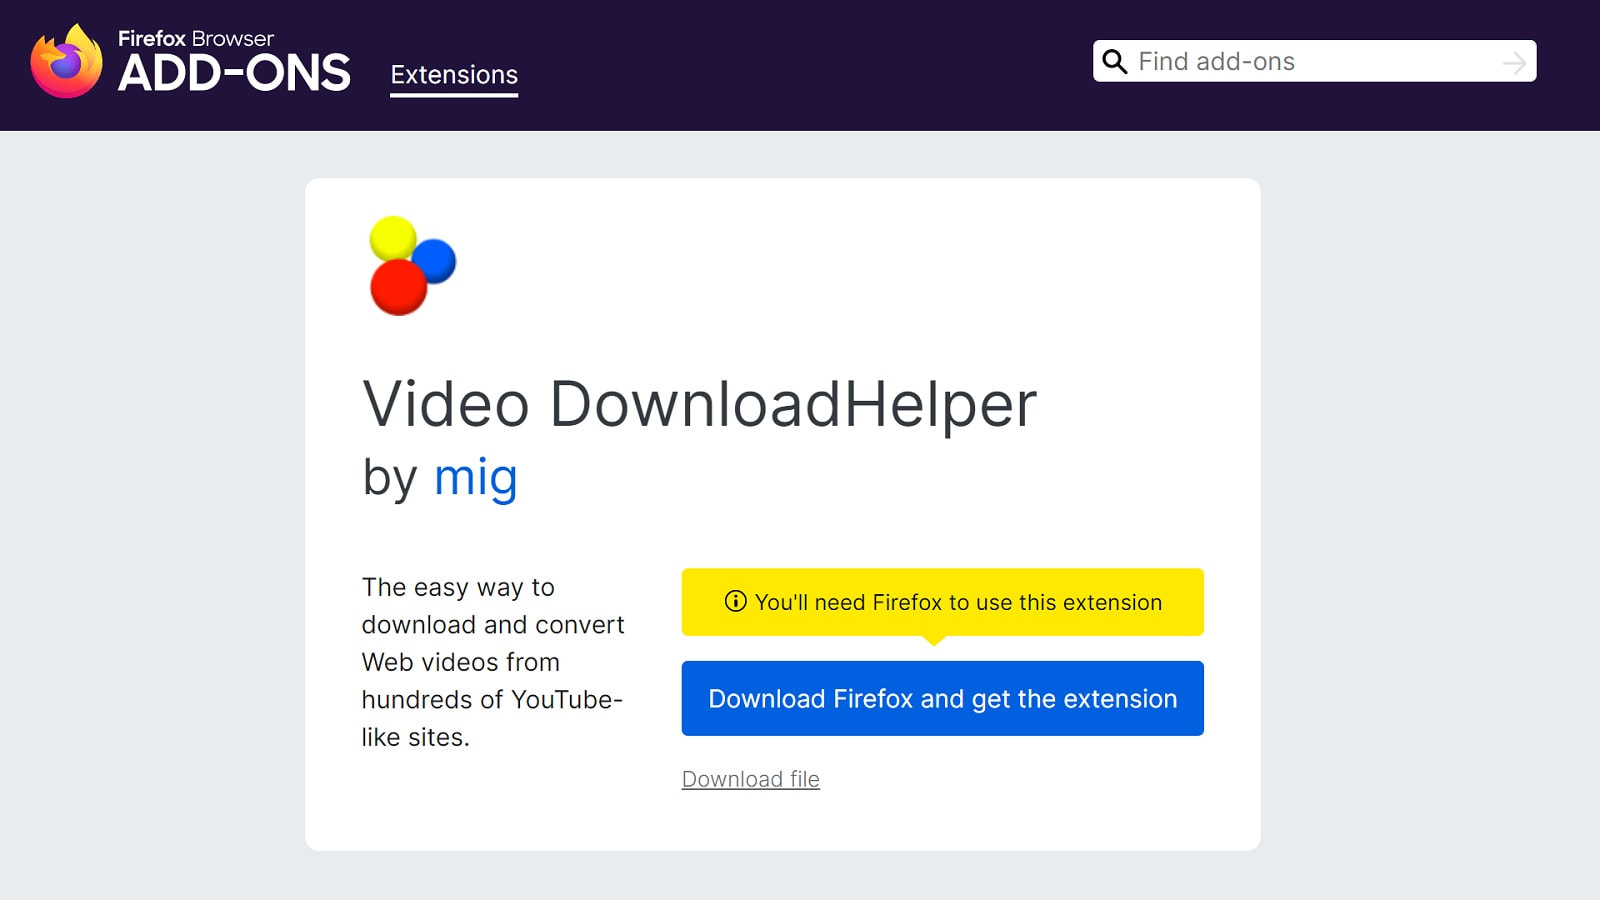This screenshot has height=900, width=1600.
Task: Click the "Web videos from" description line
Action: point(460,662)
